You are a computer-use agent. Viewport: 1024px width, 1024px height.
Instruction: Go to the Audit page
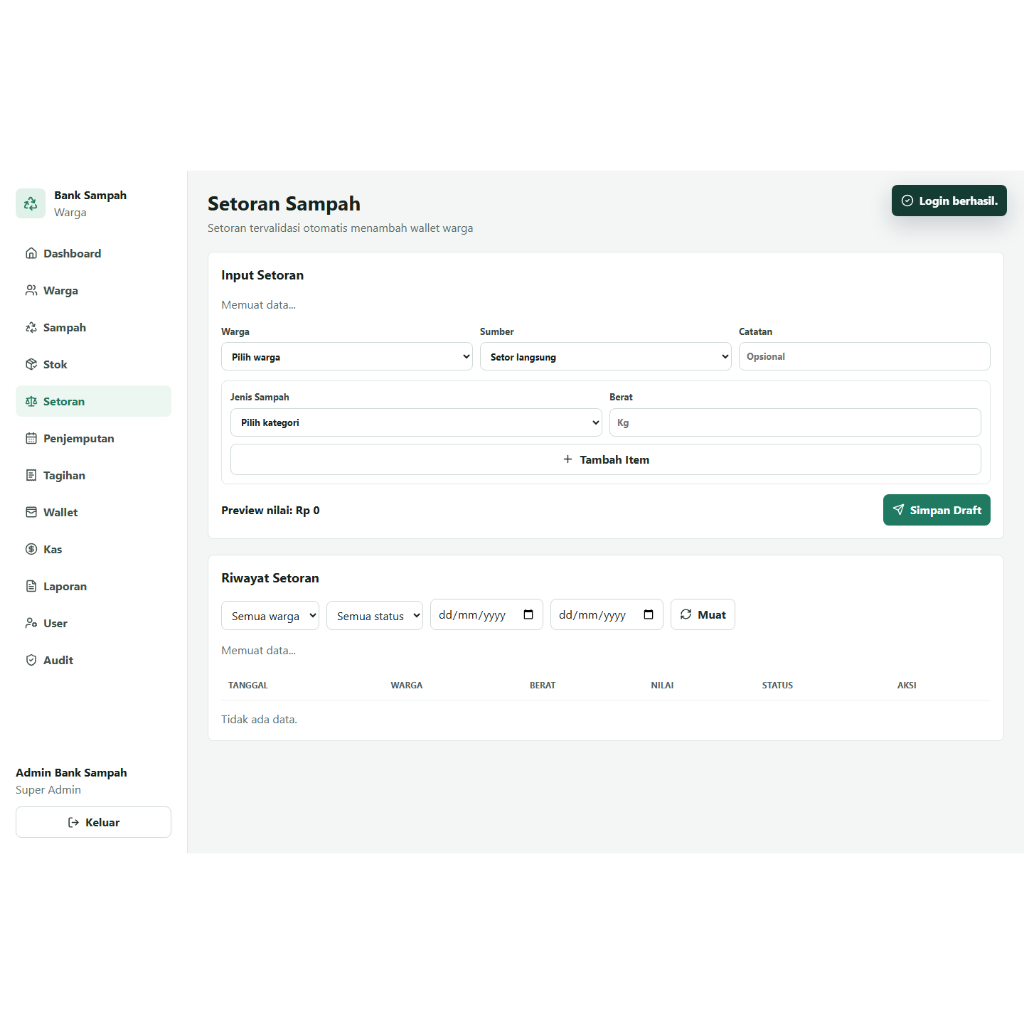click(x=93, y=660)
